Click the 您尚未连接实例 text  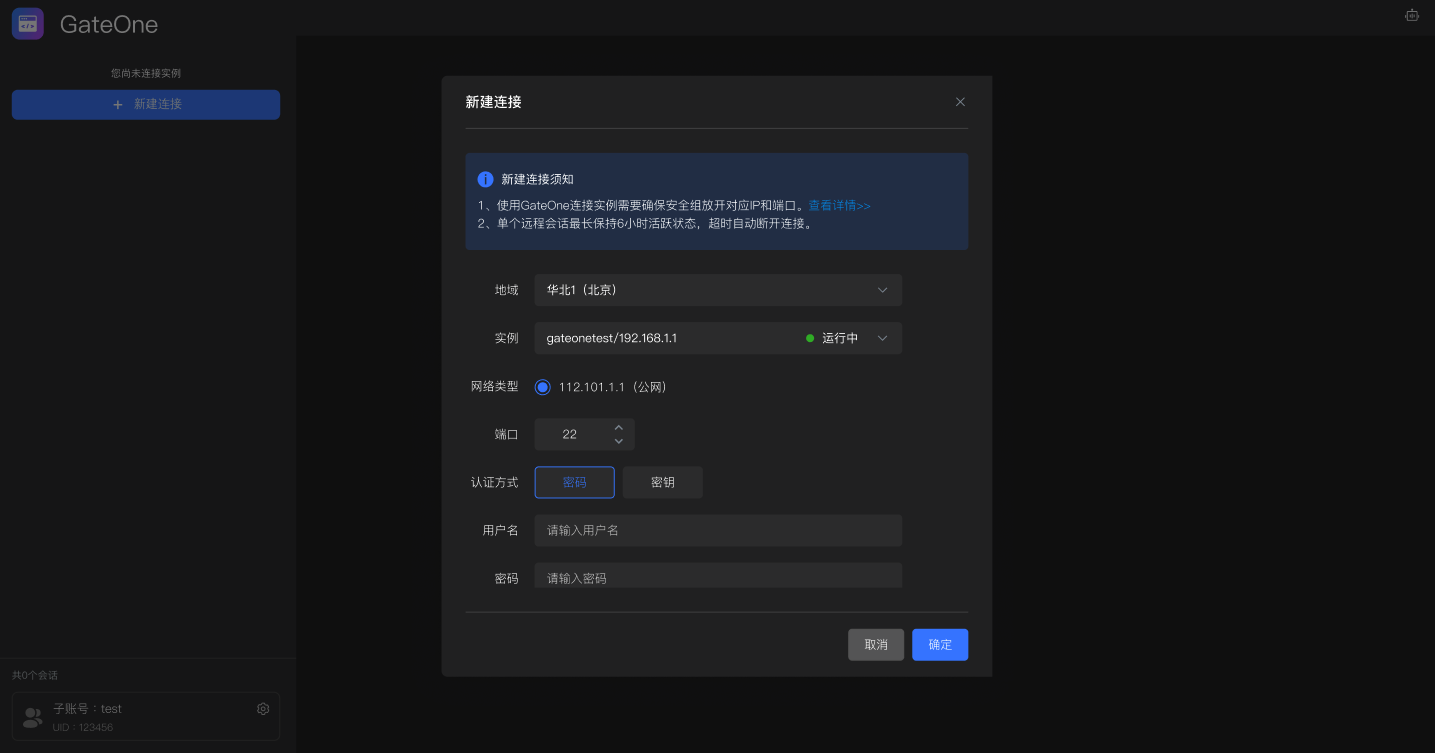146,73
